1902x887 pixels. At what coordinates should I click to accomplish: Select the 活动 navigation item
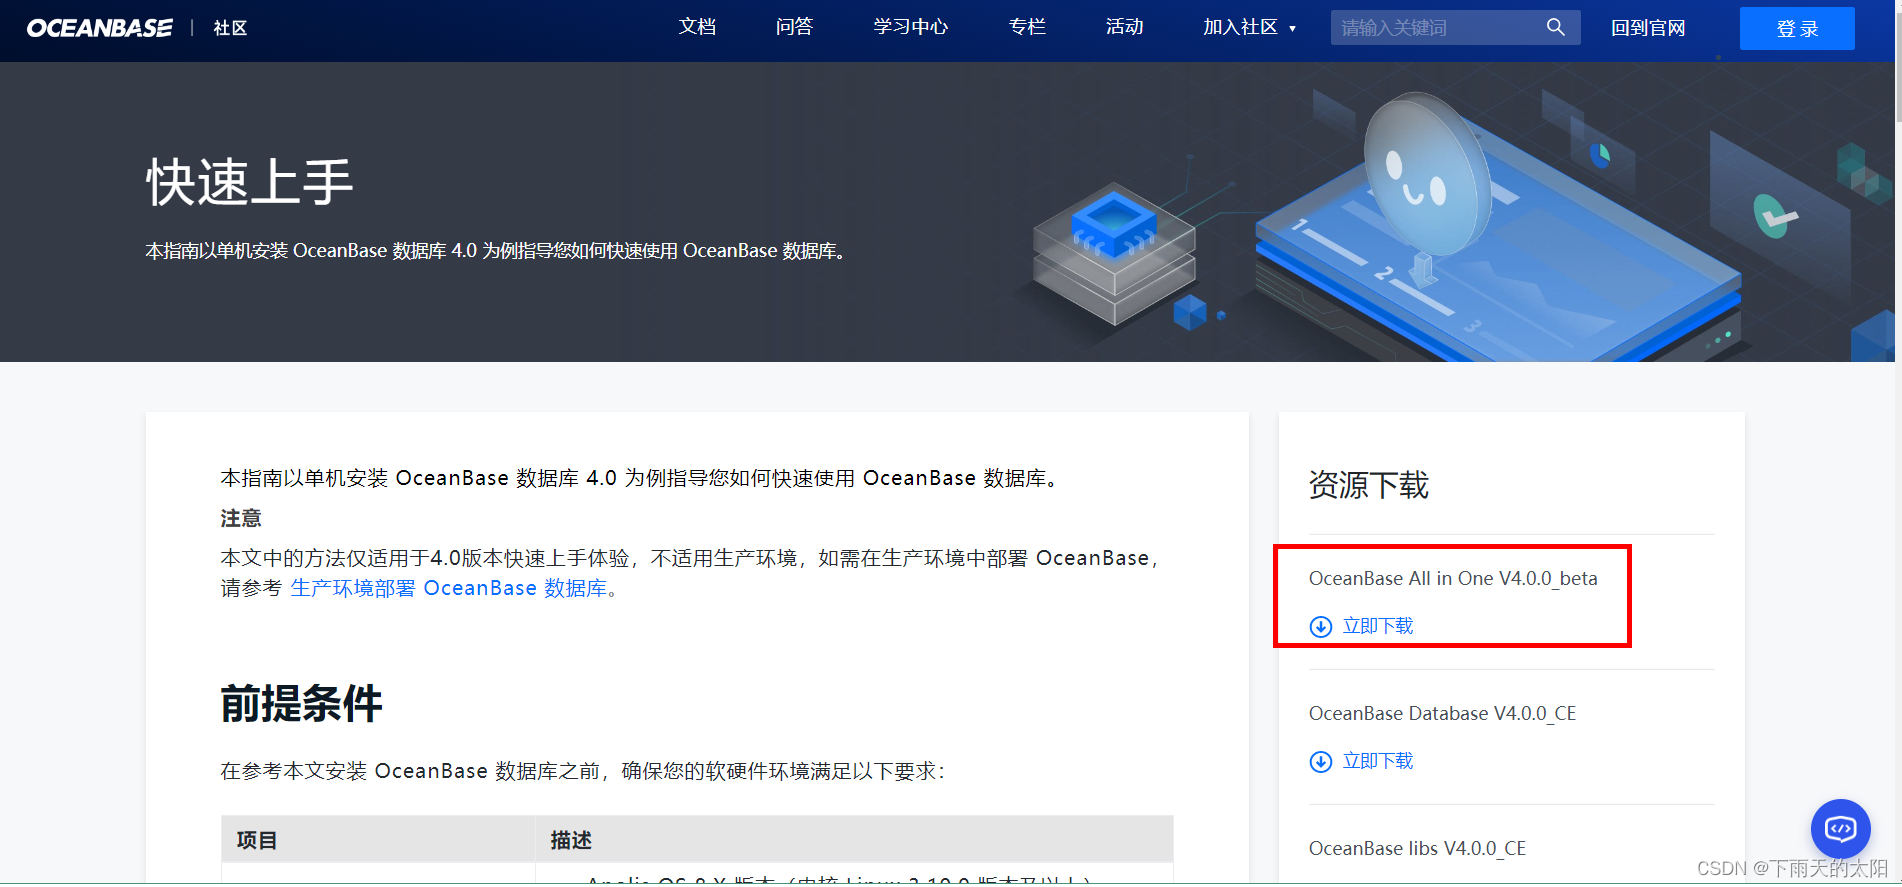1124,27
